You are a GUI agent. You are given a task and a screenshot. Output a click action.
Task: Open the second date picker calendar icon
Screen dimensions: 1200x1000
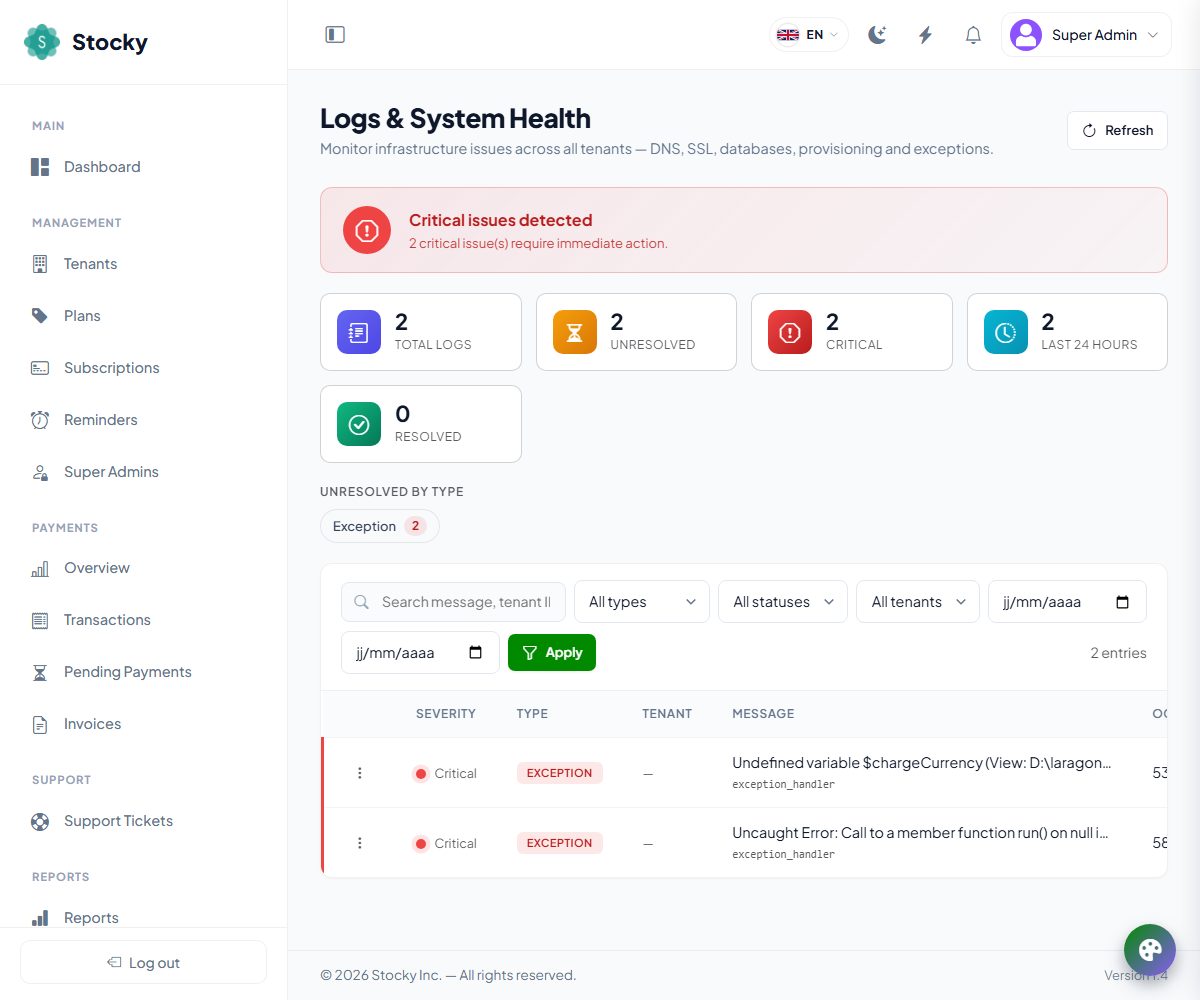click(475, 653)
